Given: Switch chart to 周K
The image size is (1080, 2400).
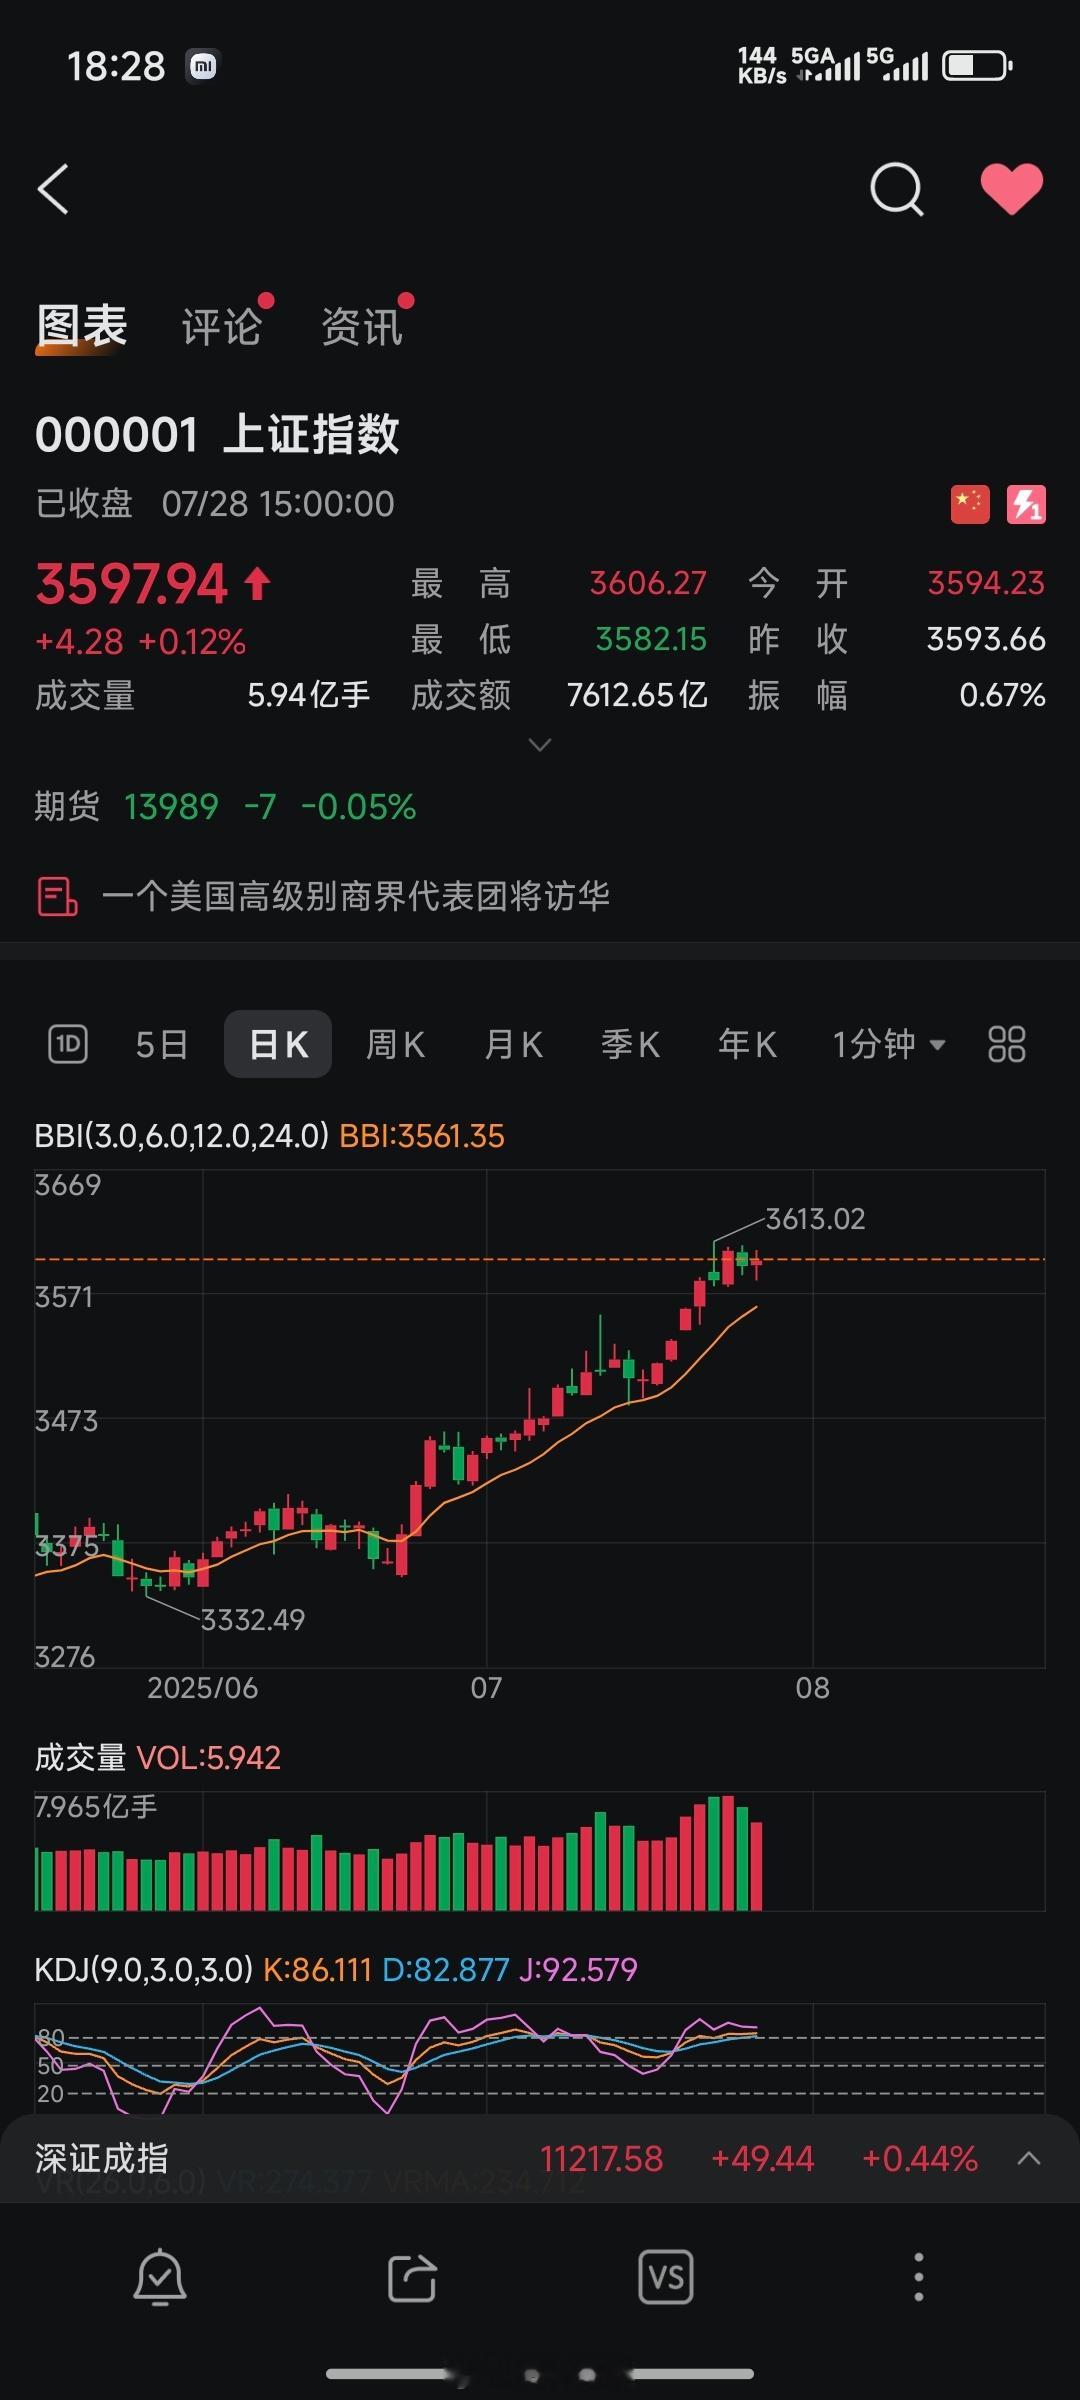Looking at the screenshot, I should [x=395, y=1044].
